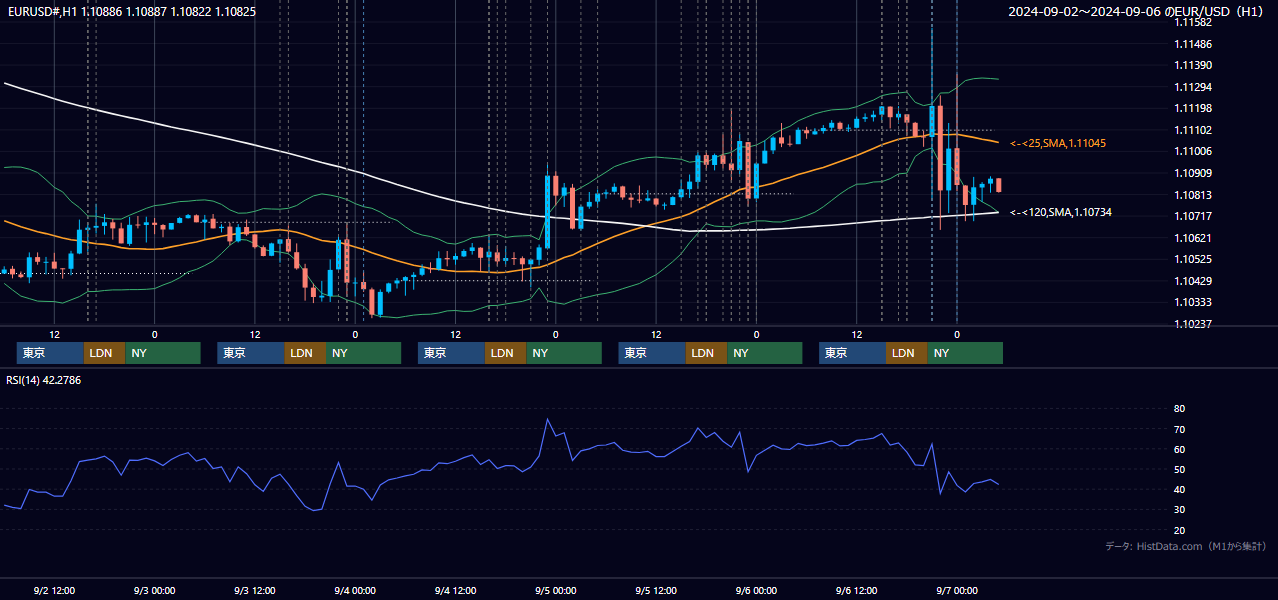1278x600 pixels.
Task: Click price axis value 1.10333
Action: coord(1193,302)
